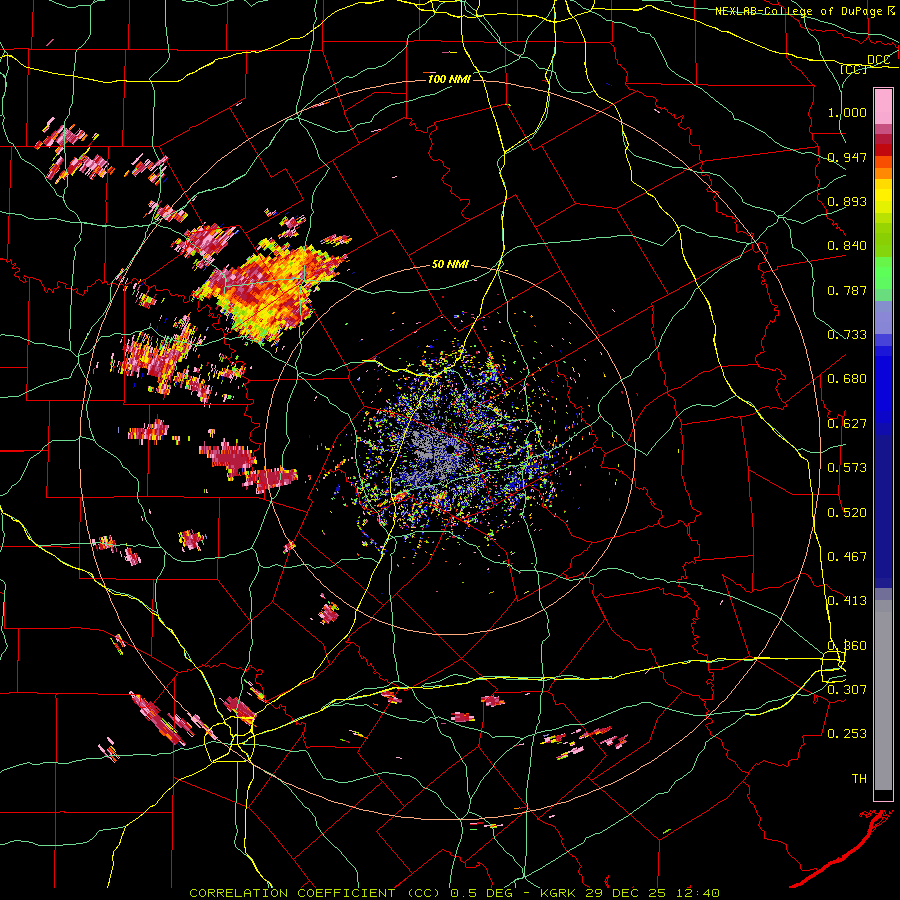This screenshot has width=900, height=900.
Task: Click the "0.680" scale value
Action: [x=847, y=379]
